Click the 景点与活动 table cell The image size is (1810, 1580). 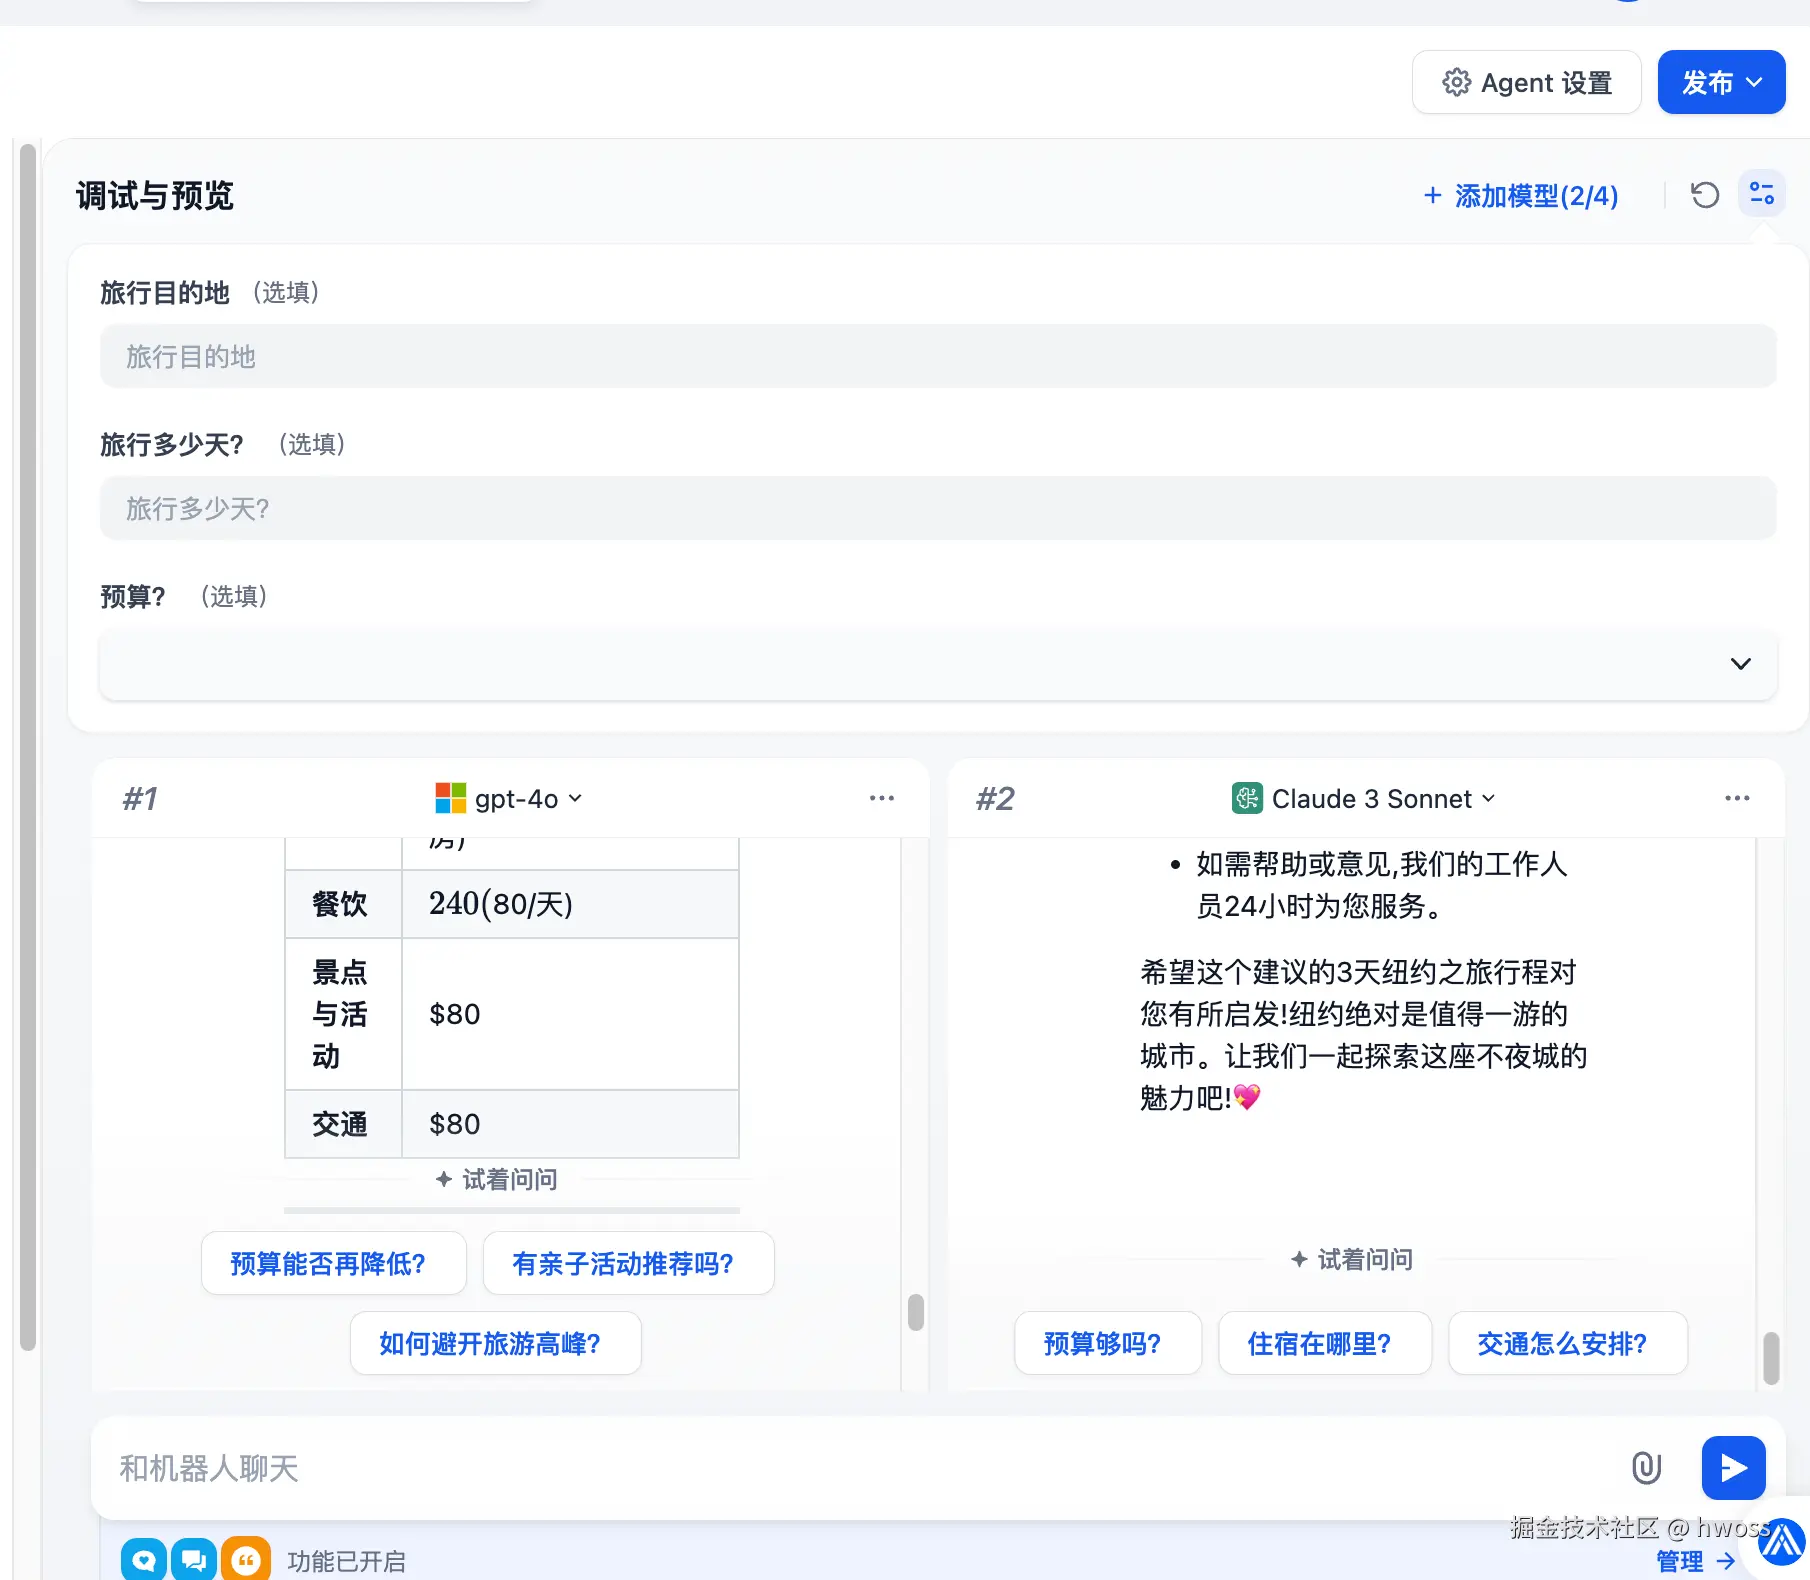tap(343, 1014)
